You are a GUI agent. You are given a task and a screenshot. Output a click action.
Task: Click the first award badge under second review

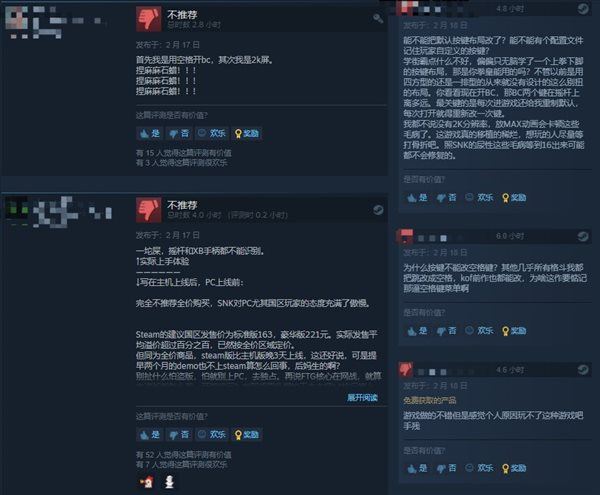(147, 482)
